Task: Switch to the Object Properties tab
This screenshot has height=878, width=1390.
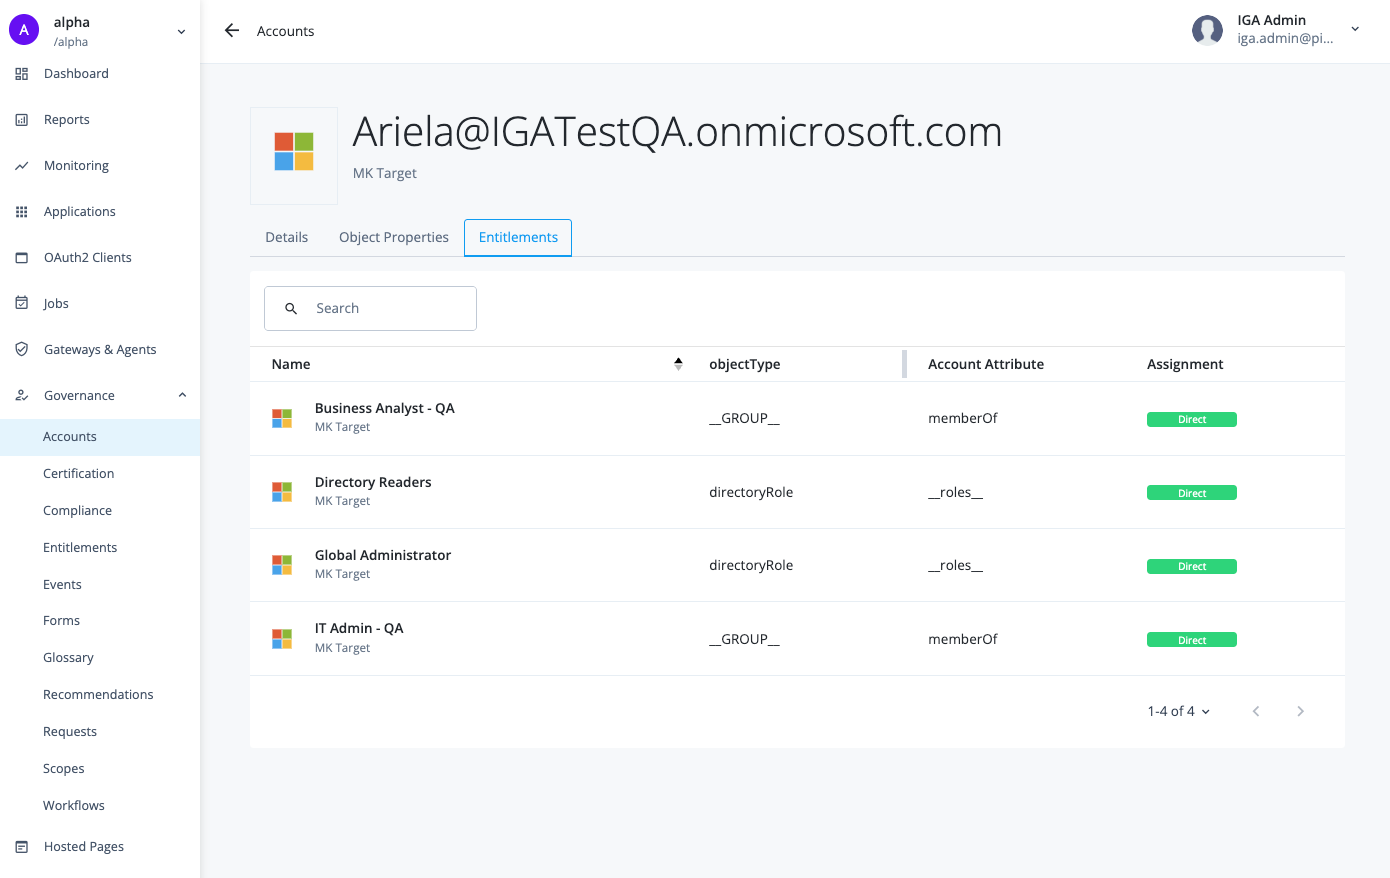Action: pyautogui.click(x=393, y=237)
